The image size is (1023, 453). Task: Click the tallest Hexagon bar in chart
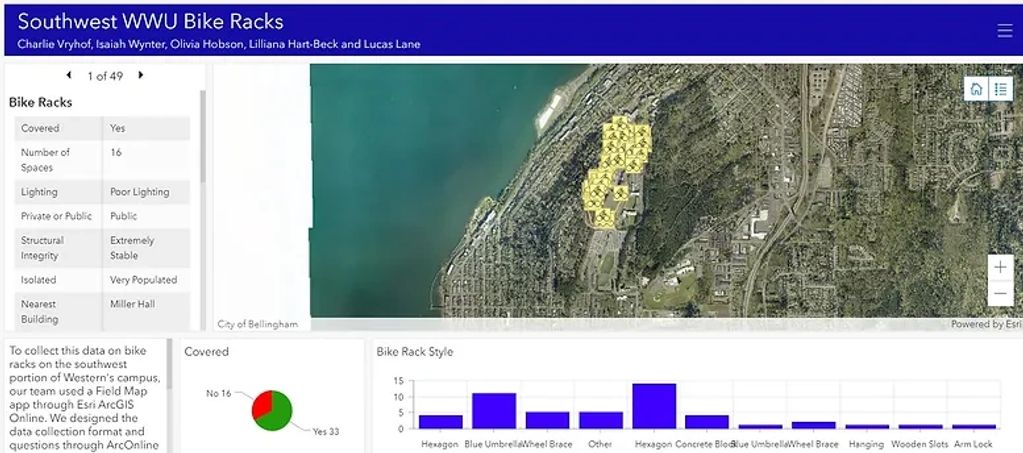tap(654, 405)
